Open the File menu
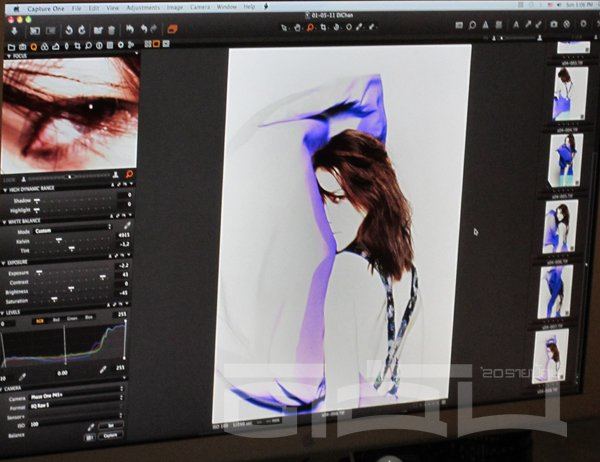 click(77, 8)
